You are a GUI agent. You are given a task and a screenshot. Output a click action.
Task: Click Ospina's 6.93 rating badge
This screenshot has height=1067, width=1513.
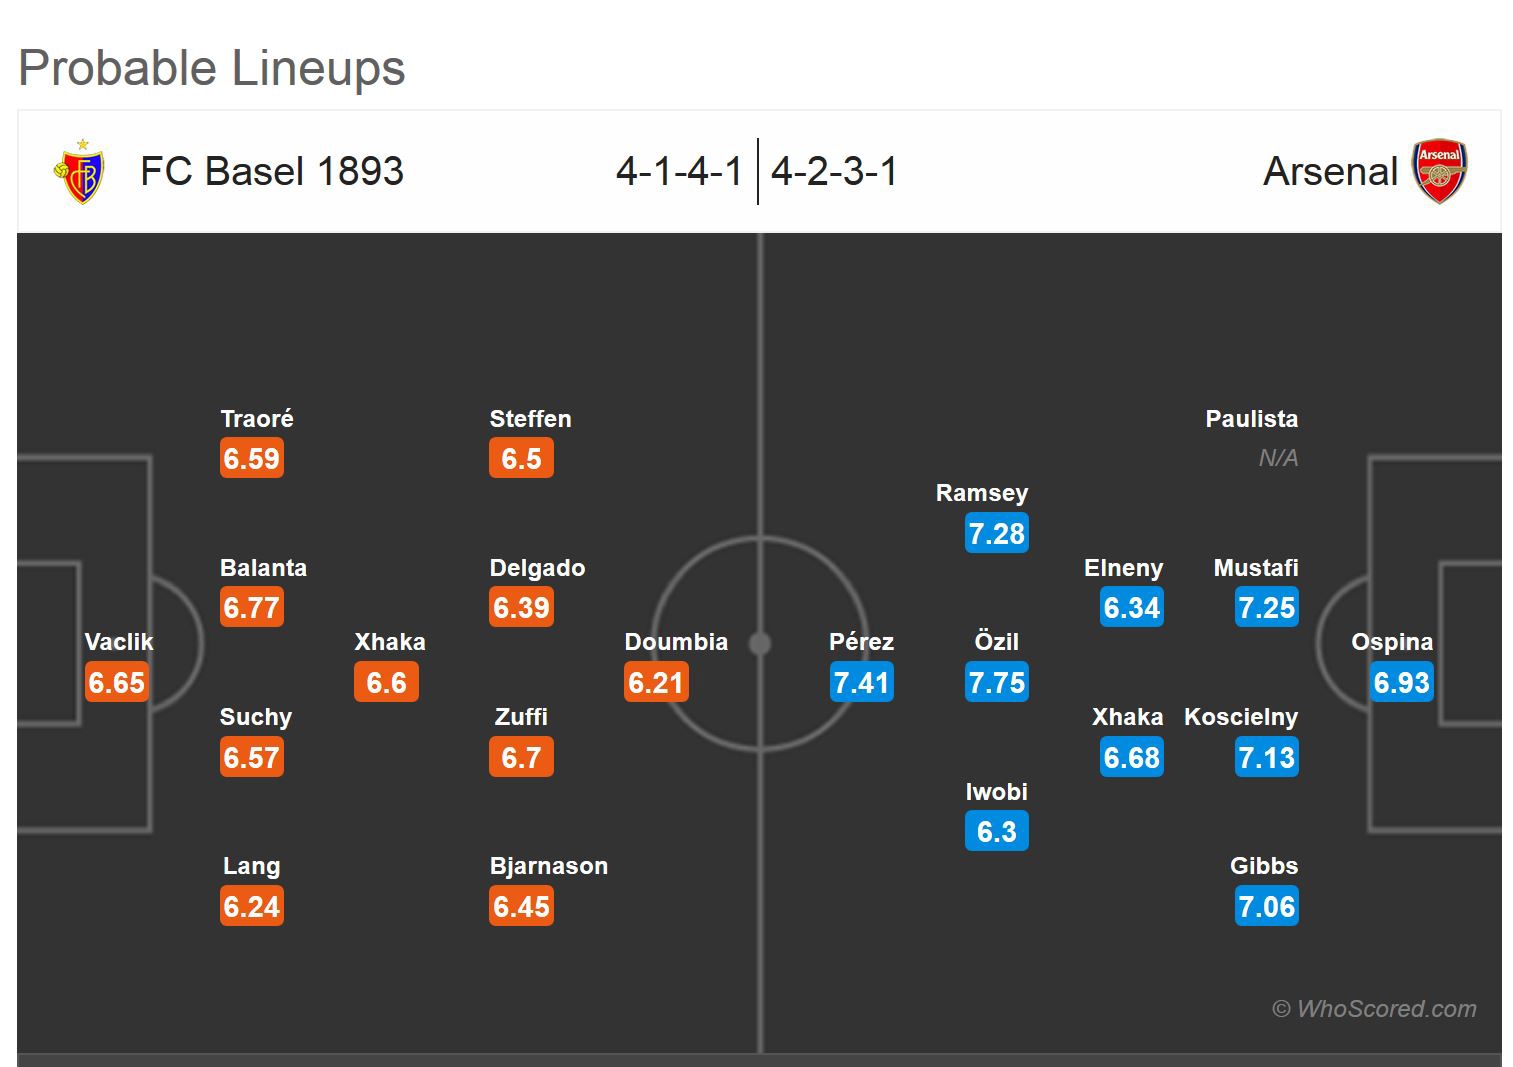click(x=1401, y=682)
